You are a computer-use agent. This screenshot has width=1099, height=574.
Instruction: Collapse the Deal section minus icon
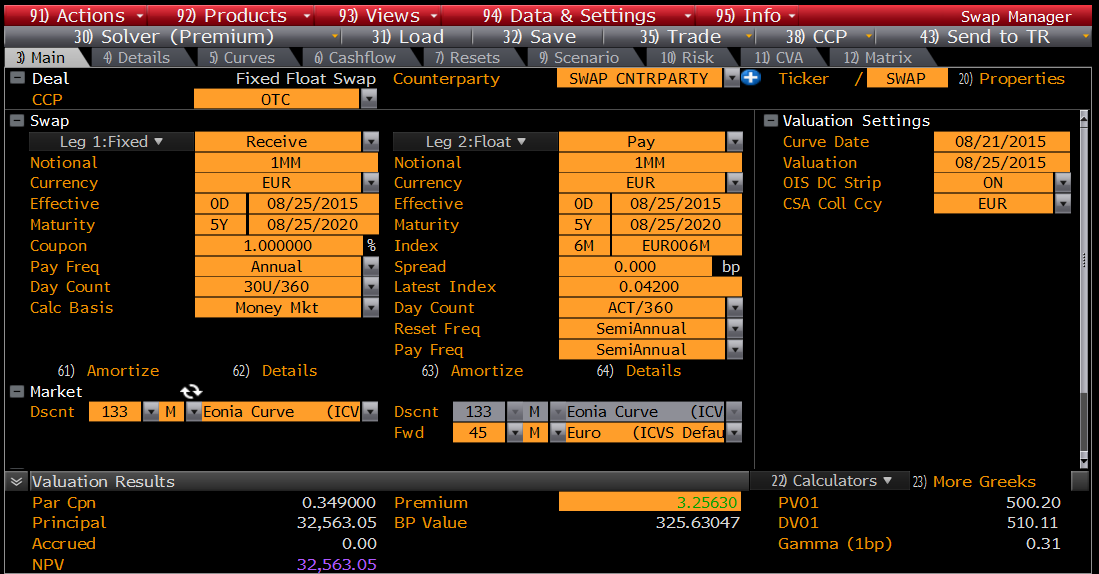[17, 79]
